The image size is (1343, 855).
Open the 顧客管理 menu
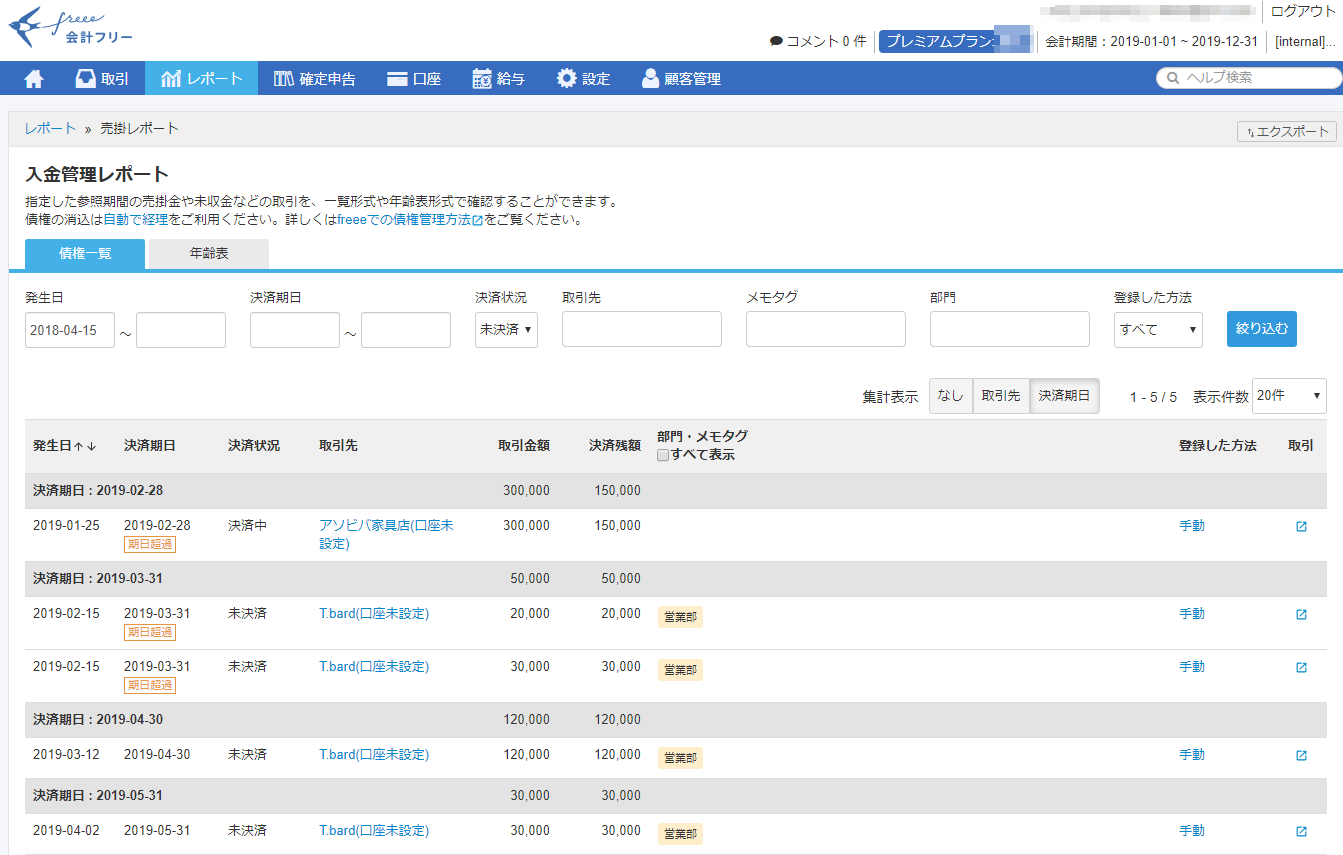[x=681, y=78]
